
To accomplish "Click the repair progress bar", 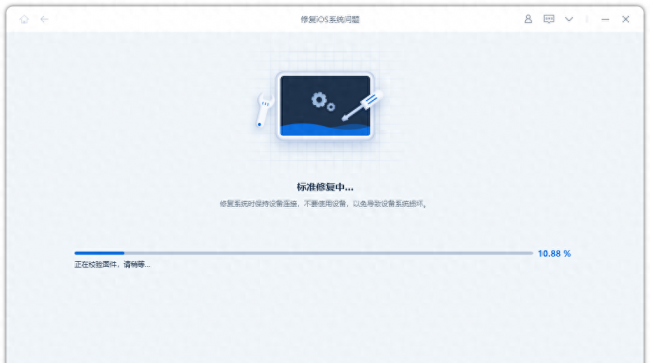I will [x=303, y=253].
